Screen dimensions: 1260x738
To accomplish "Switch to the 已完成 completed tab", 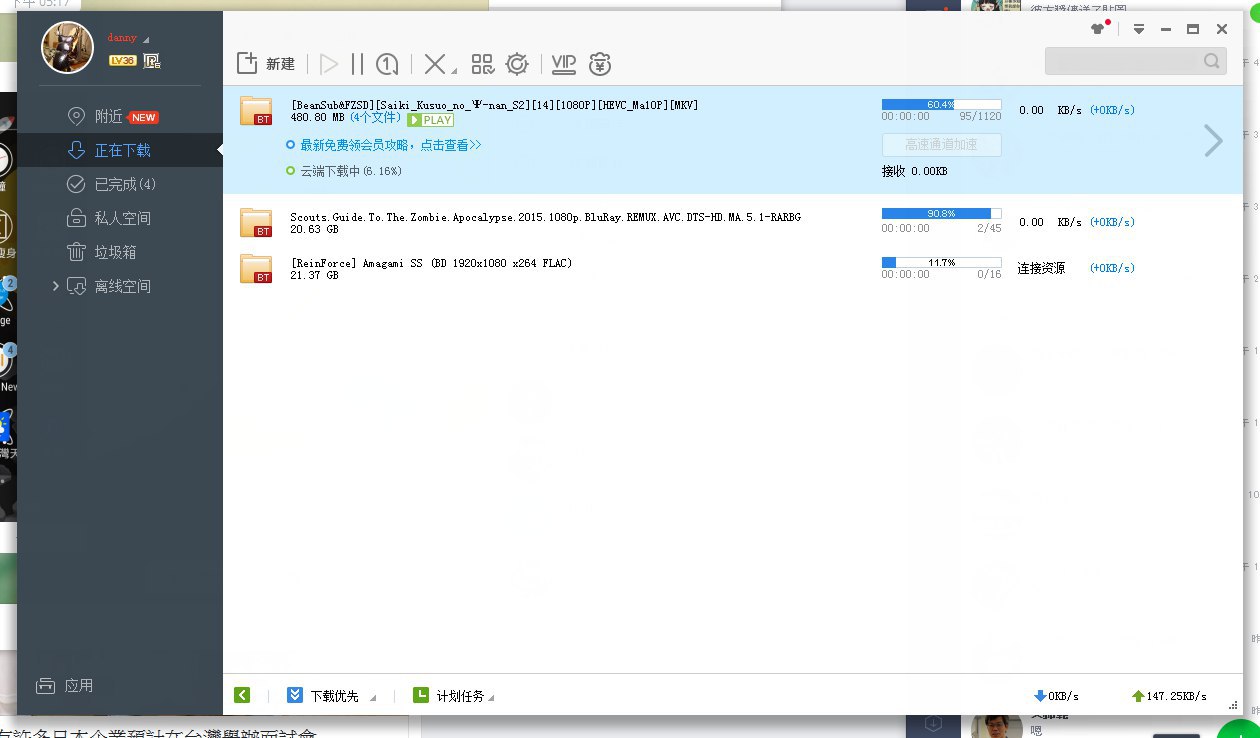I will pyautogui.click(x=125, y=184).
